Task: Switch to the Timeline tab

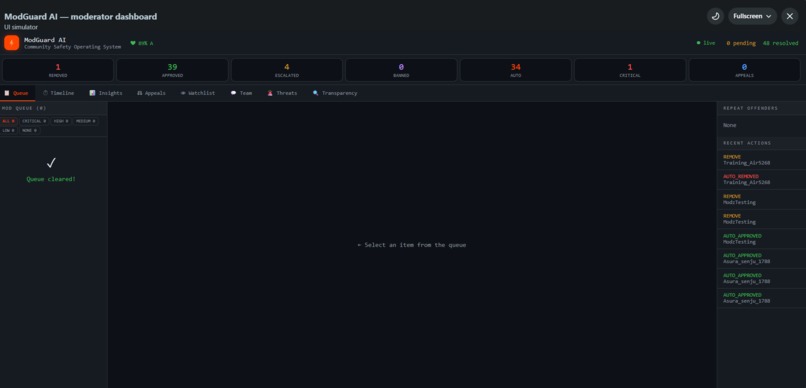Action: click(59, 93)
